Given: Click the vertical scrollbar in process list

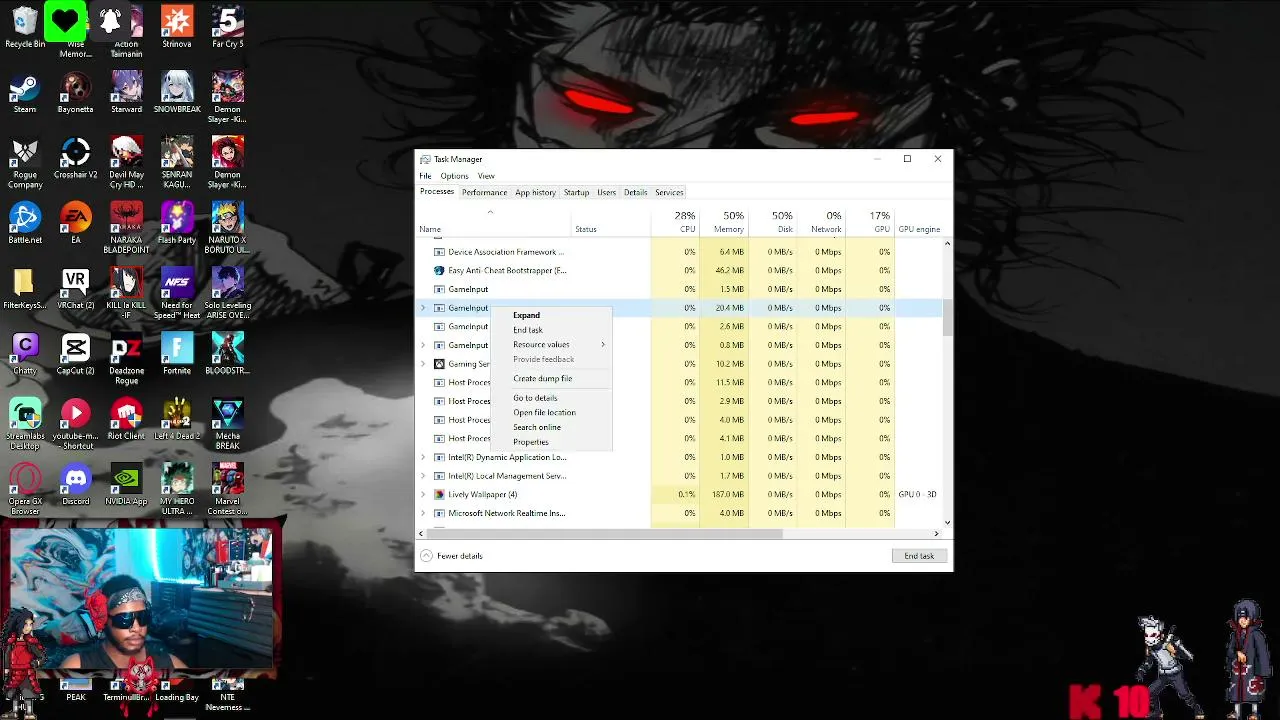Looking at the screenshot, I should 947,317.
